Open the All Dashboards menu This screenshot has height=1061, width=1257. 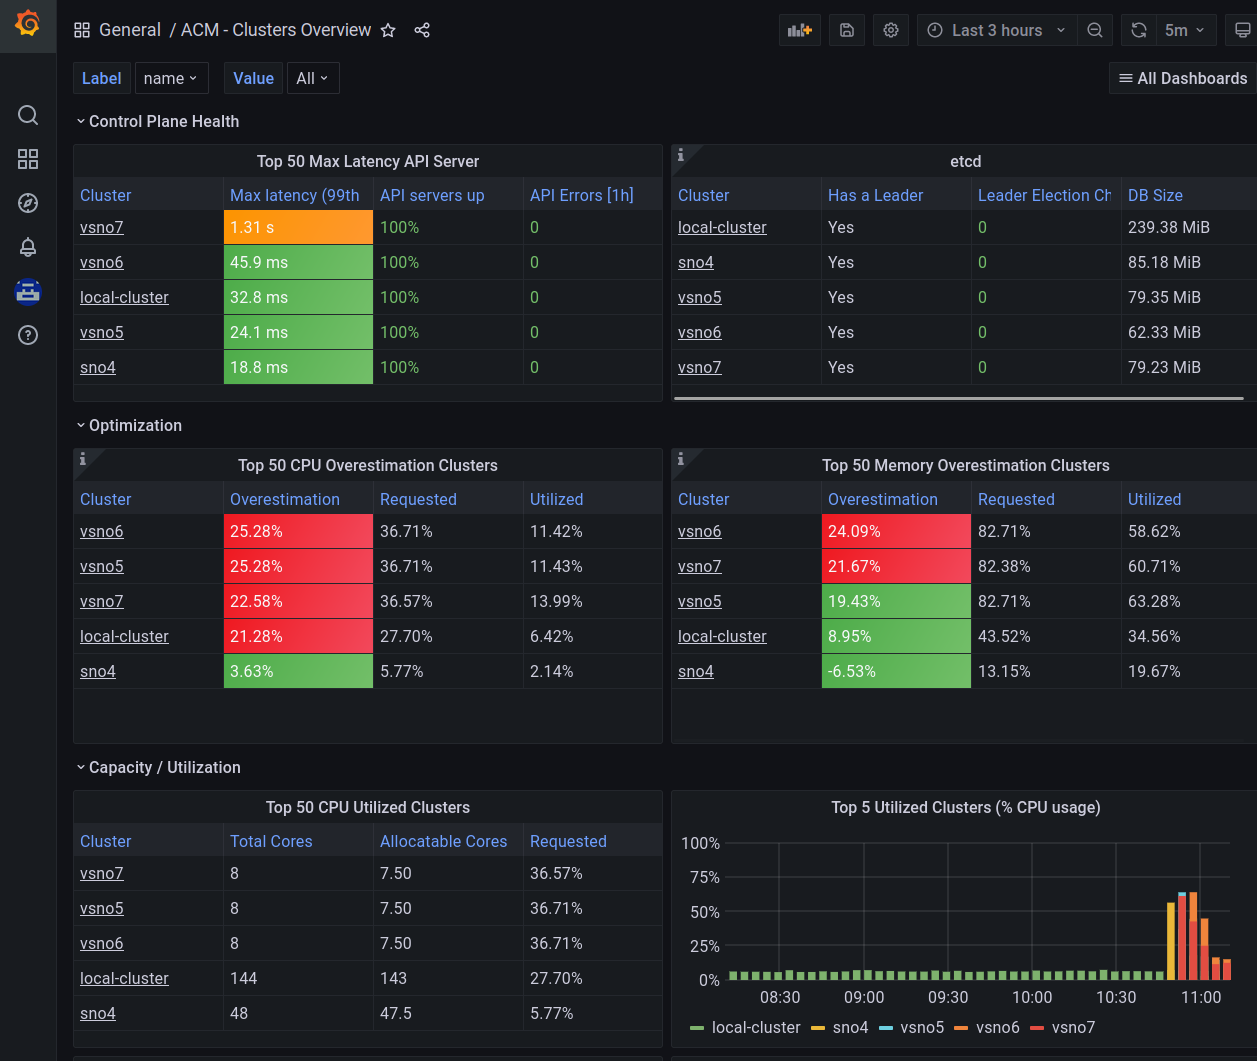point(1182,78)
